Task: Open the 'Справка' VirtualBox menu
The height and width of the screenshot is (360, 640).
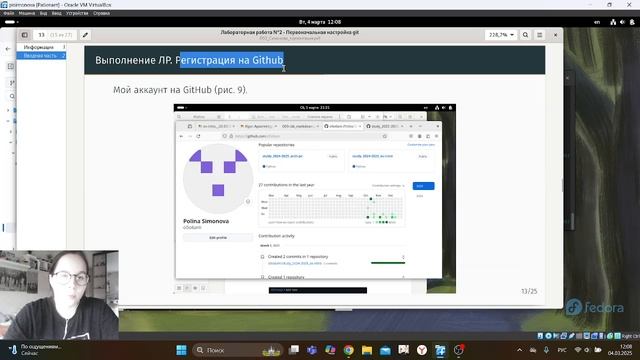Action: click(101, 13)
